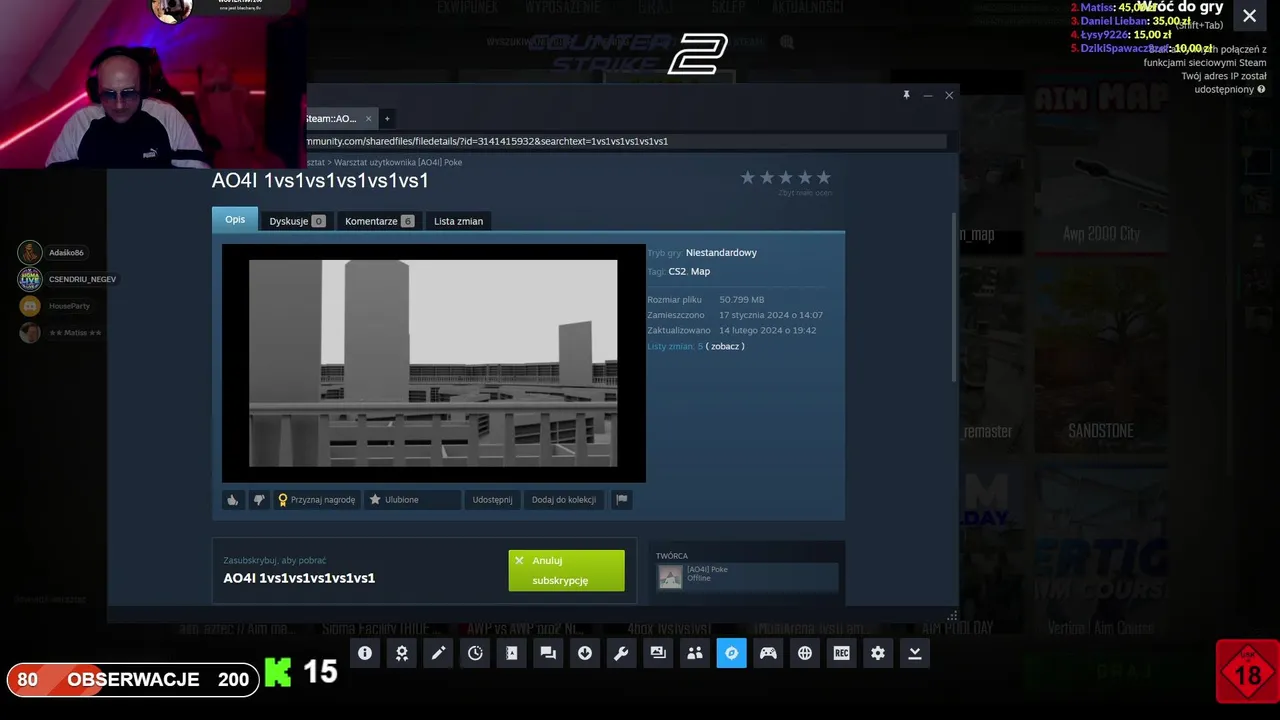Close the Steam:AO... browser tab
The height and width of the screenshot is (720, 1280).
point(368,119)
